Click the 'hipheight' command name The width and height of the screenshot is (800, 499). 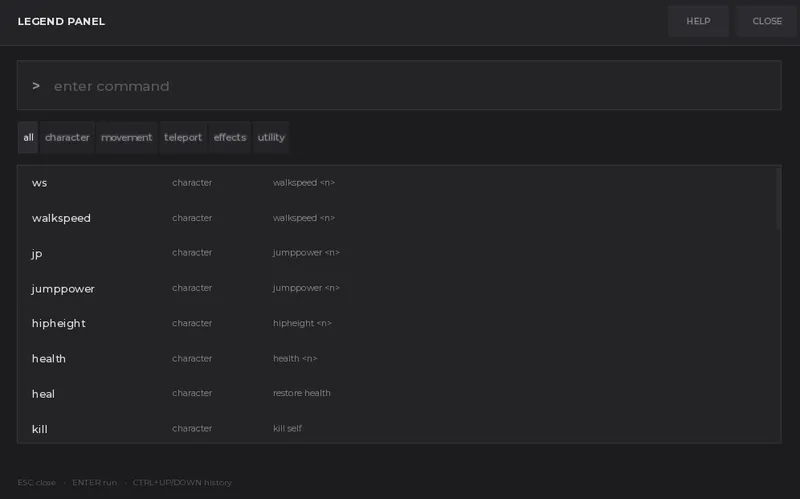[59, 323]
